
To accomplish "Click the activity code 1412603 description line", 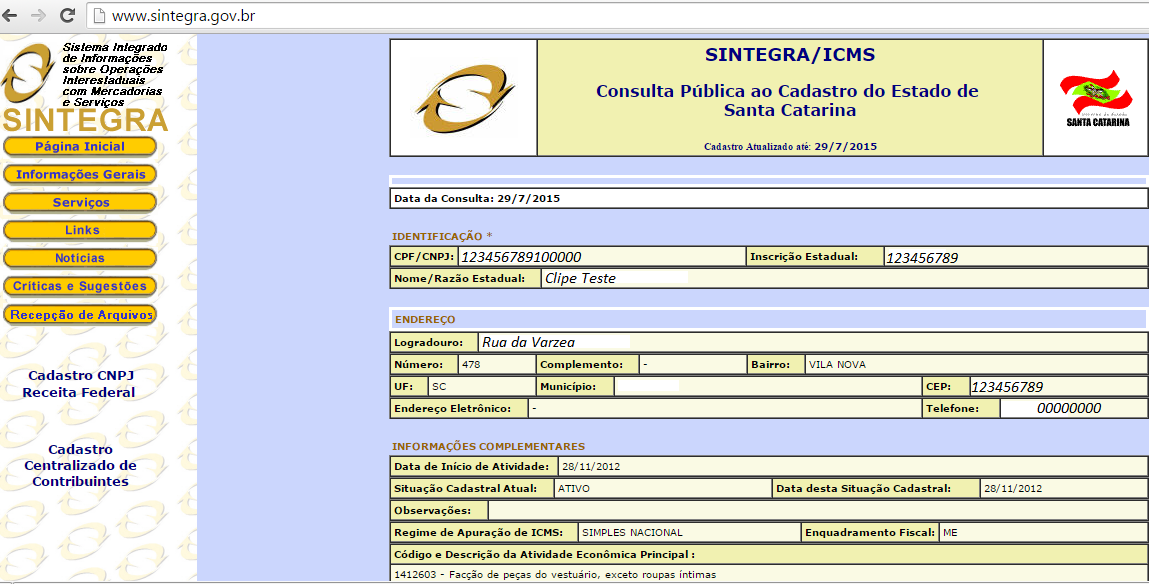I will click(555, 574).
